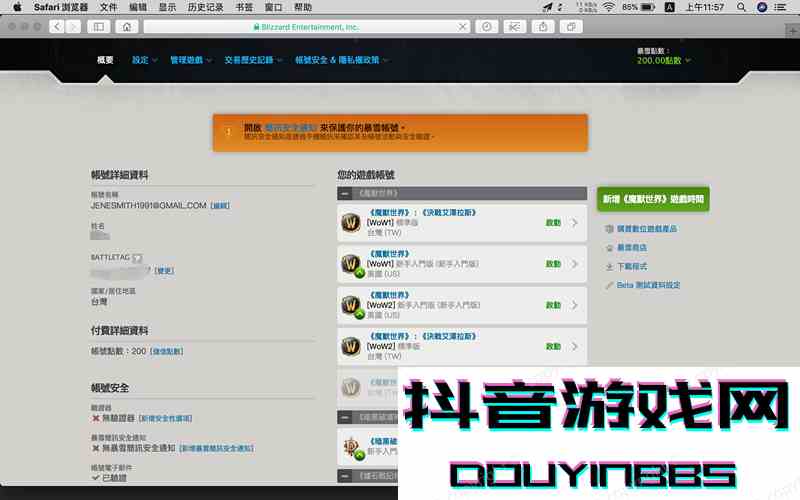Open the 帳號安全 & 隱私權政策 dropdown
This screenshot has width=800, height=500.
tap(340, 60)
